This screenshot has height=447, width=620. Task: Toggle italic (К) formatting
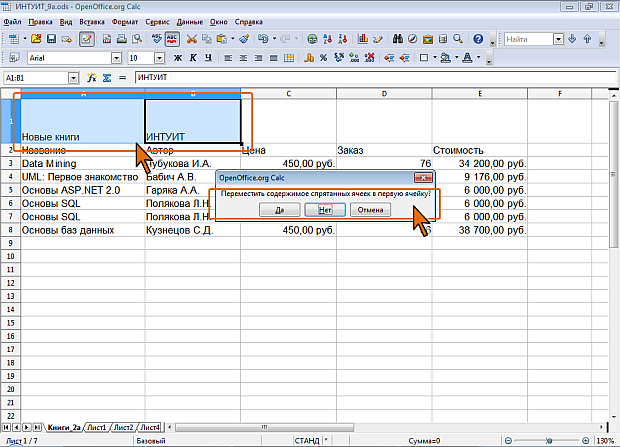coord(193,58)
